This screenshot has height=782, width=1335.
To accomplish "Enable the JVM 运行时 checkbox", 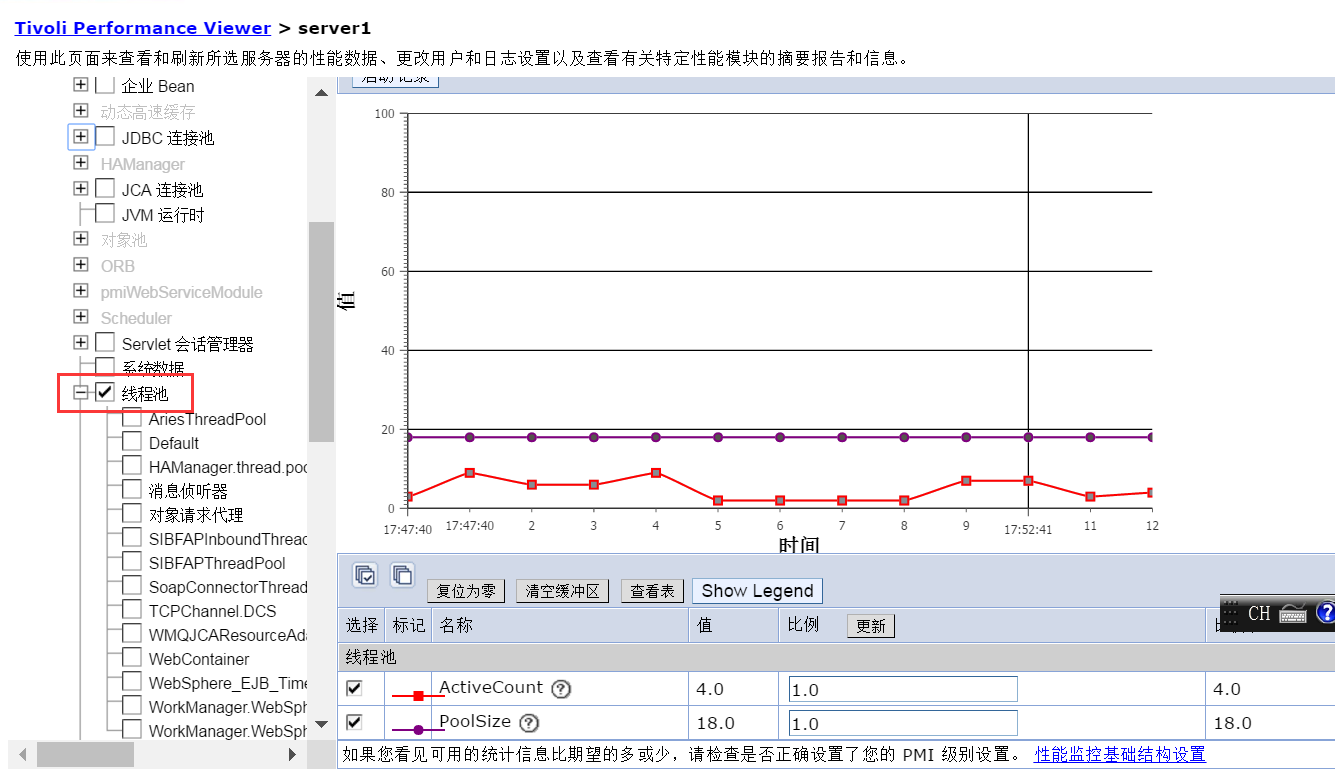I will [105, 213].
